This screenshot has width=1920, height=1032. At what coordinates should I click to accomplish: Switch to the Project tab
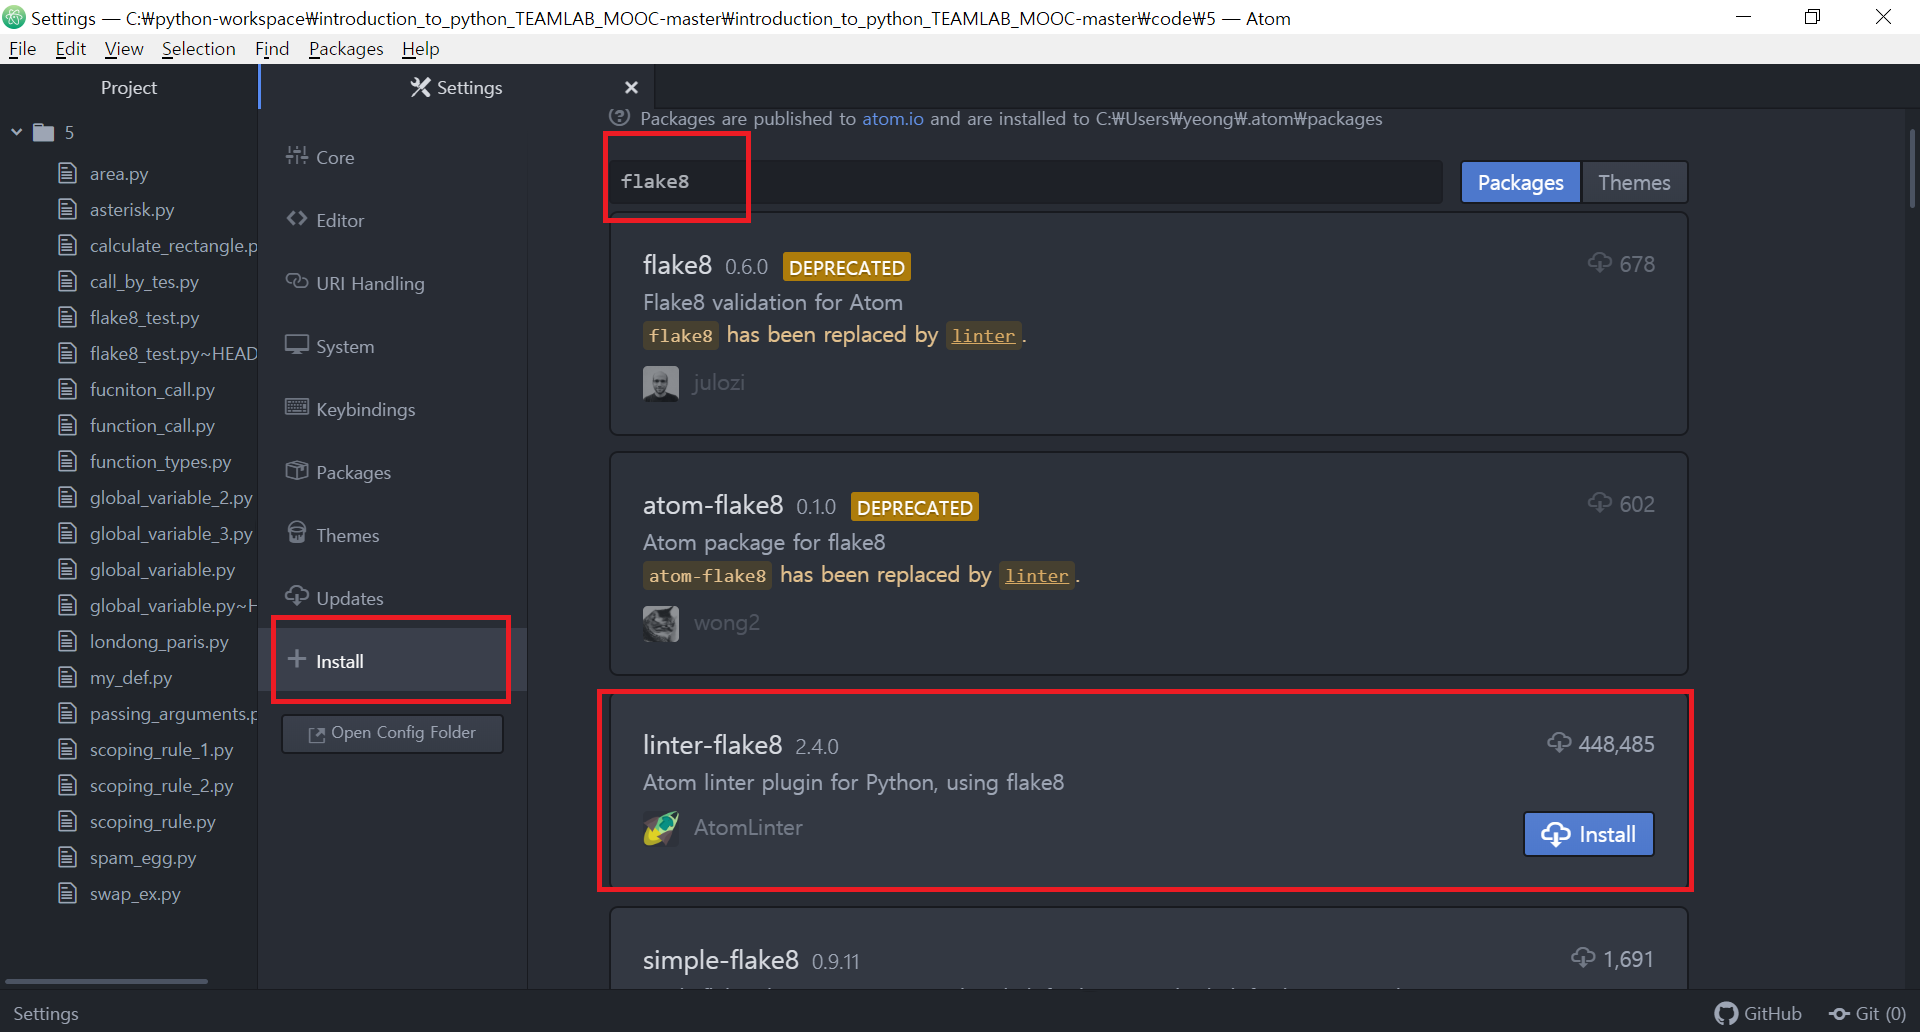[x=129, y=87]
